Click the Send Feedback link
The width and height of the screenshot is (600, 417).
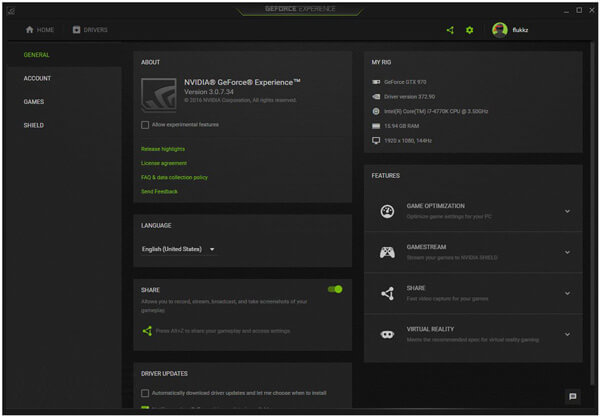pyautogui.click(x=159, y=191)
